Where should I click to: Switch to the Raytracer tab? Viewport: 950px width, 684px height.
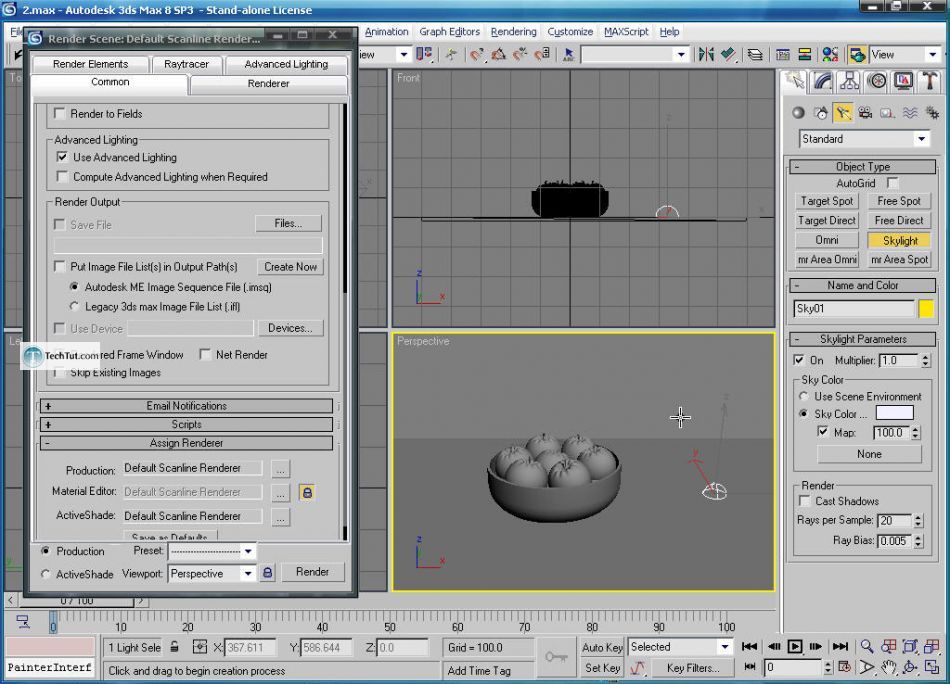186,64
